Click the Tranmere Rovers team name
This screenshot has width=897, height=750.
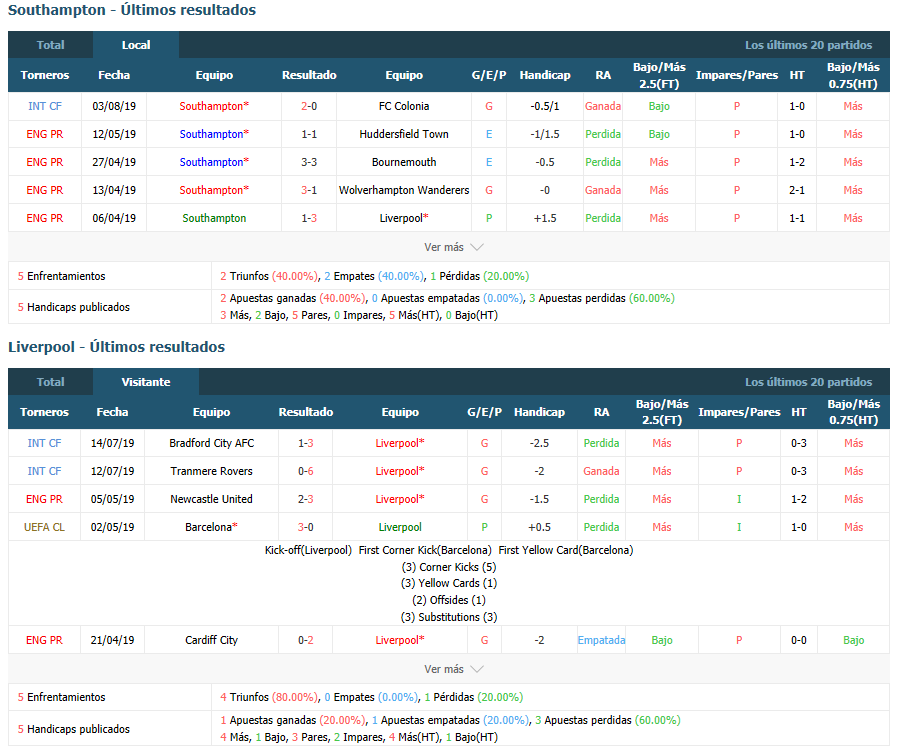212,471
